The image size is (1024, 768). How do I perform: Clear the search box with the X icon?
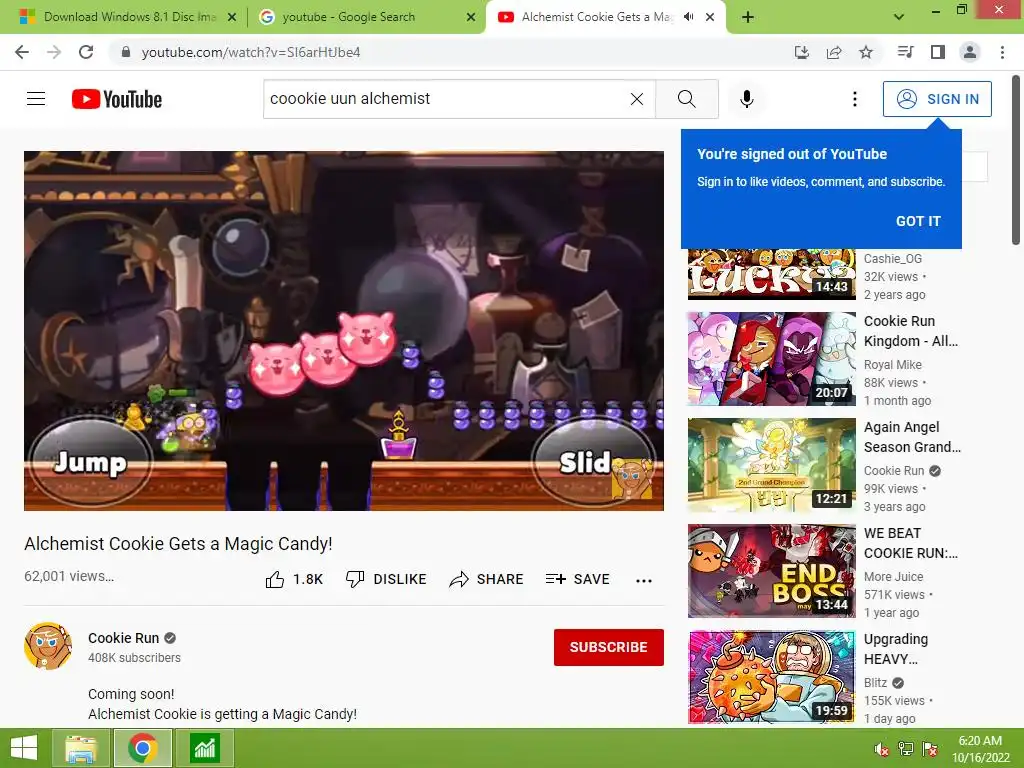pos(637,99)
